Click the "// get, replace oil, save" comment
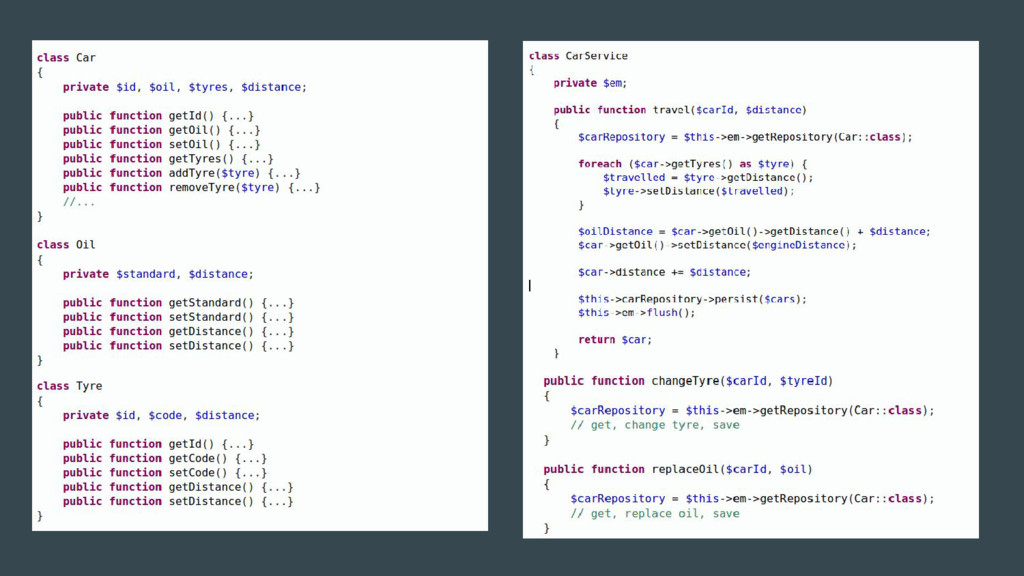The height and width of the screenshot is (576, 1024). 655,513
